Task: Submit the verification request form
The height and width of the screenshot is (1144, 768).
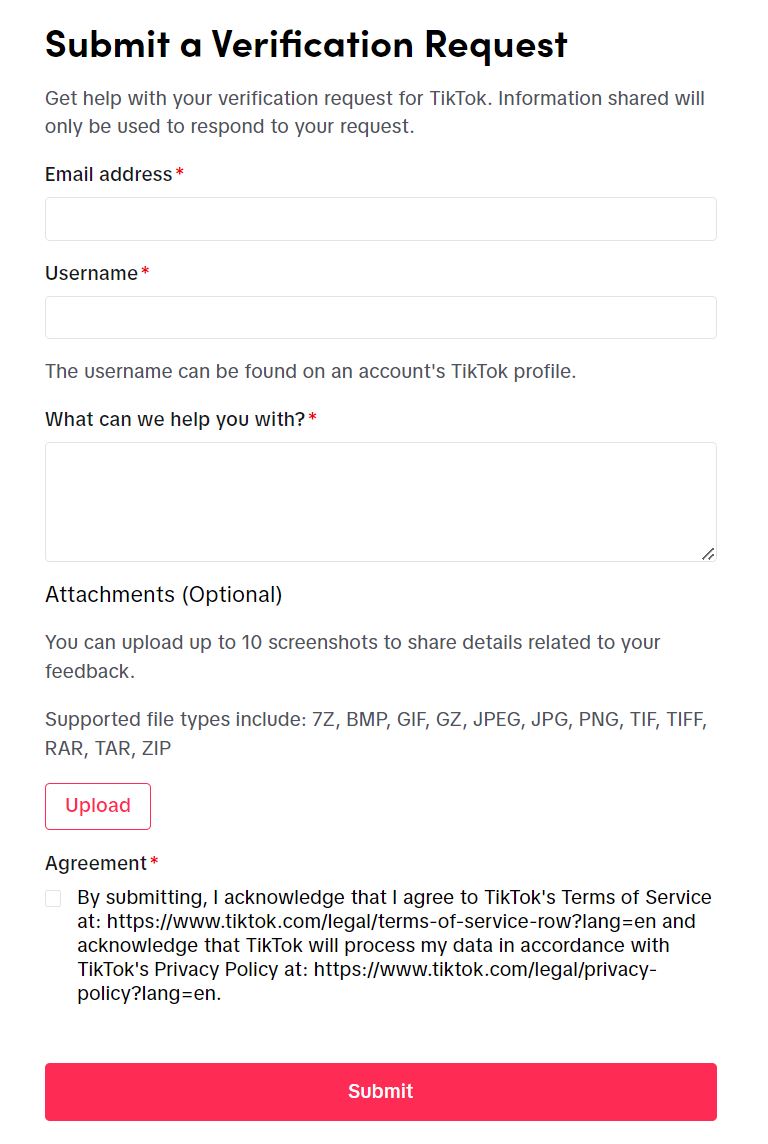Action: tap(380, 1091)
